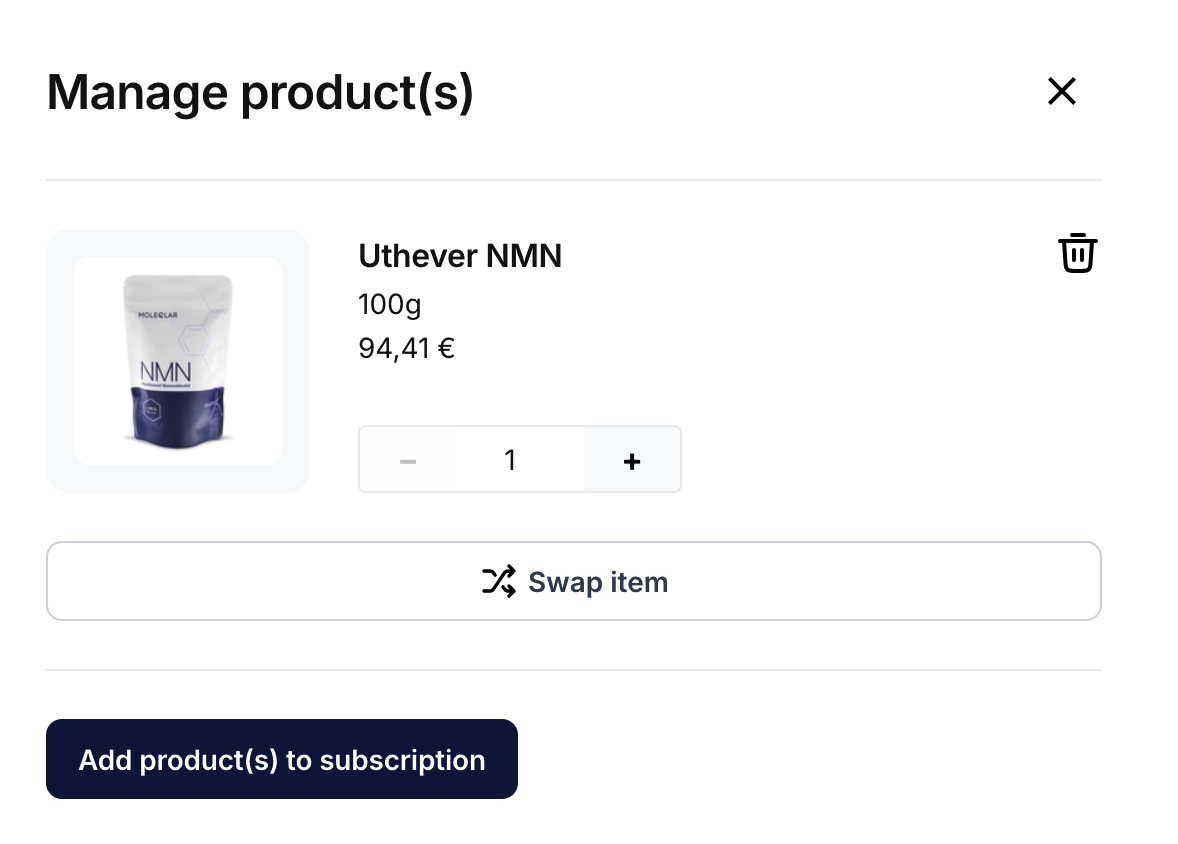Select the Swap item button
The width and height of the screenshot is (1178, 844).
(574, 581)
